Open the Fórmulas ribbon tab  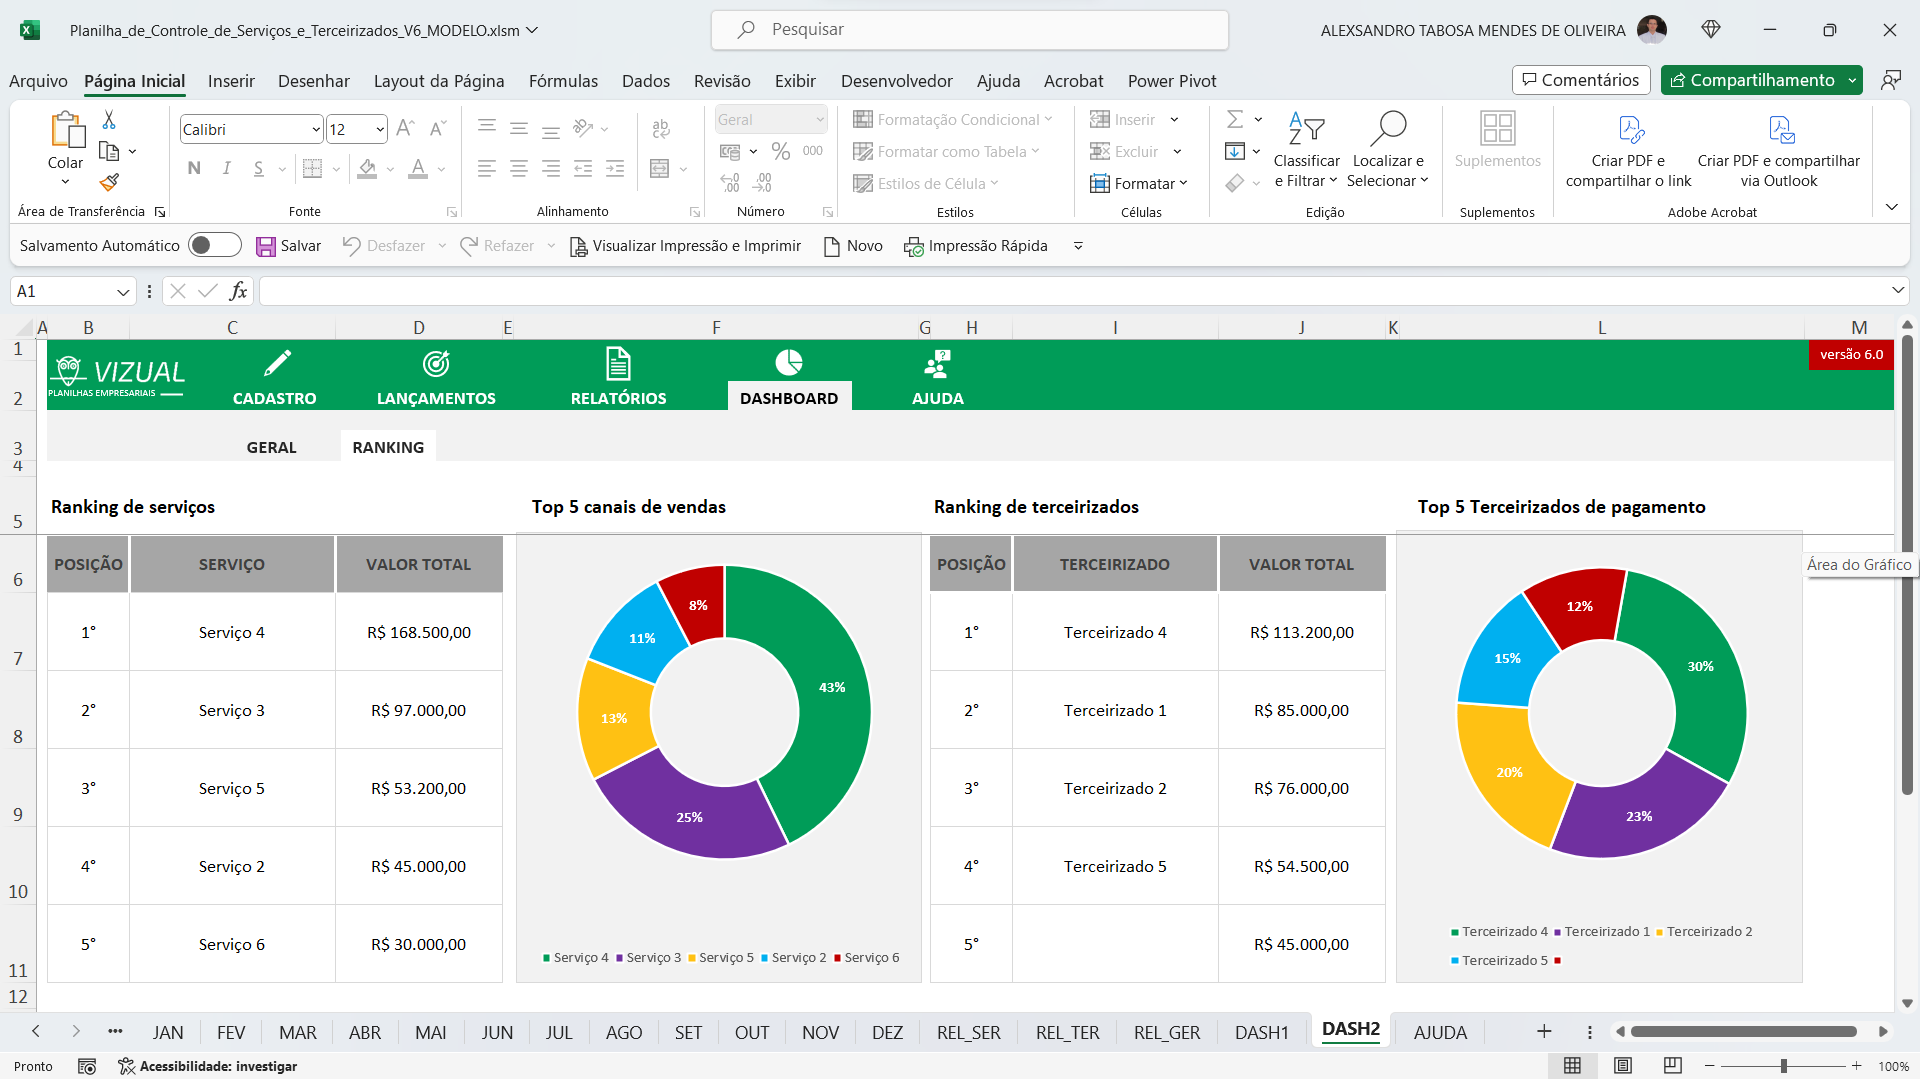[563, 81]
